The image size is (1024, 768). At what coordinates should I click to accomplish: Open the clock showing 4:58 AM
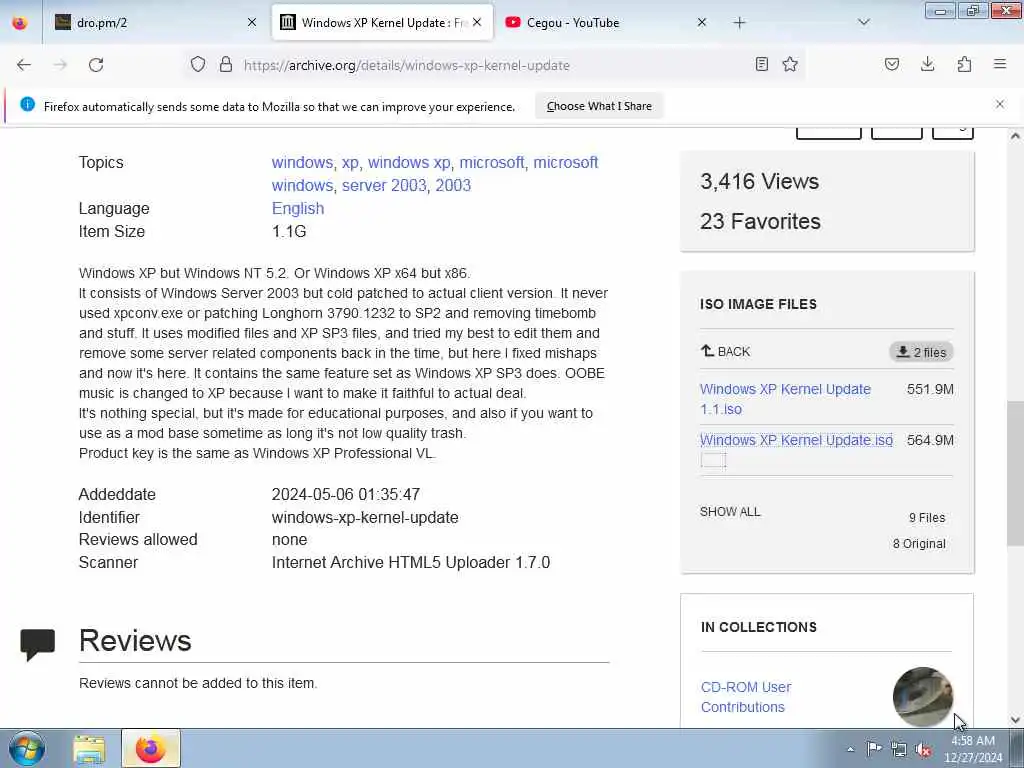point(973,749)
